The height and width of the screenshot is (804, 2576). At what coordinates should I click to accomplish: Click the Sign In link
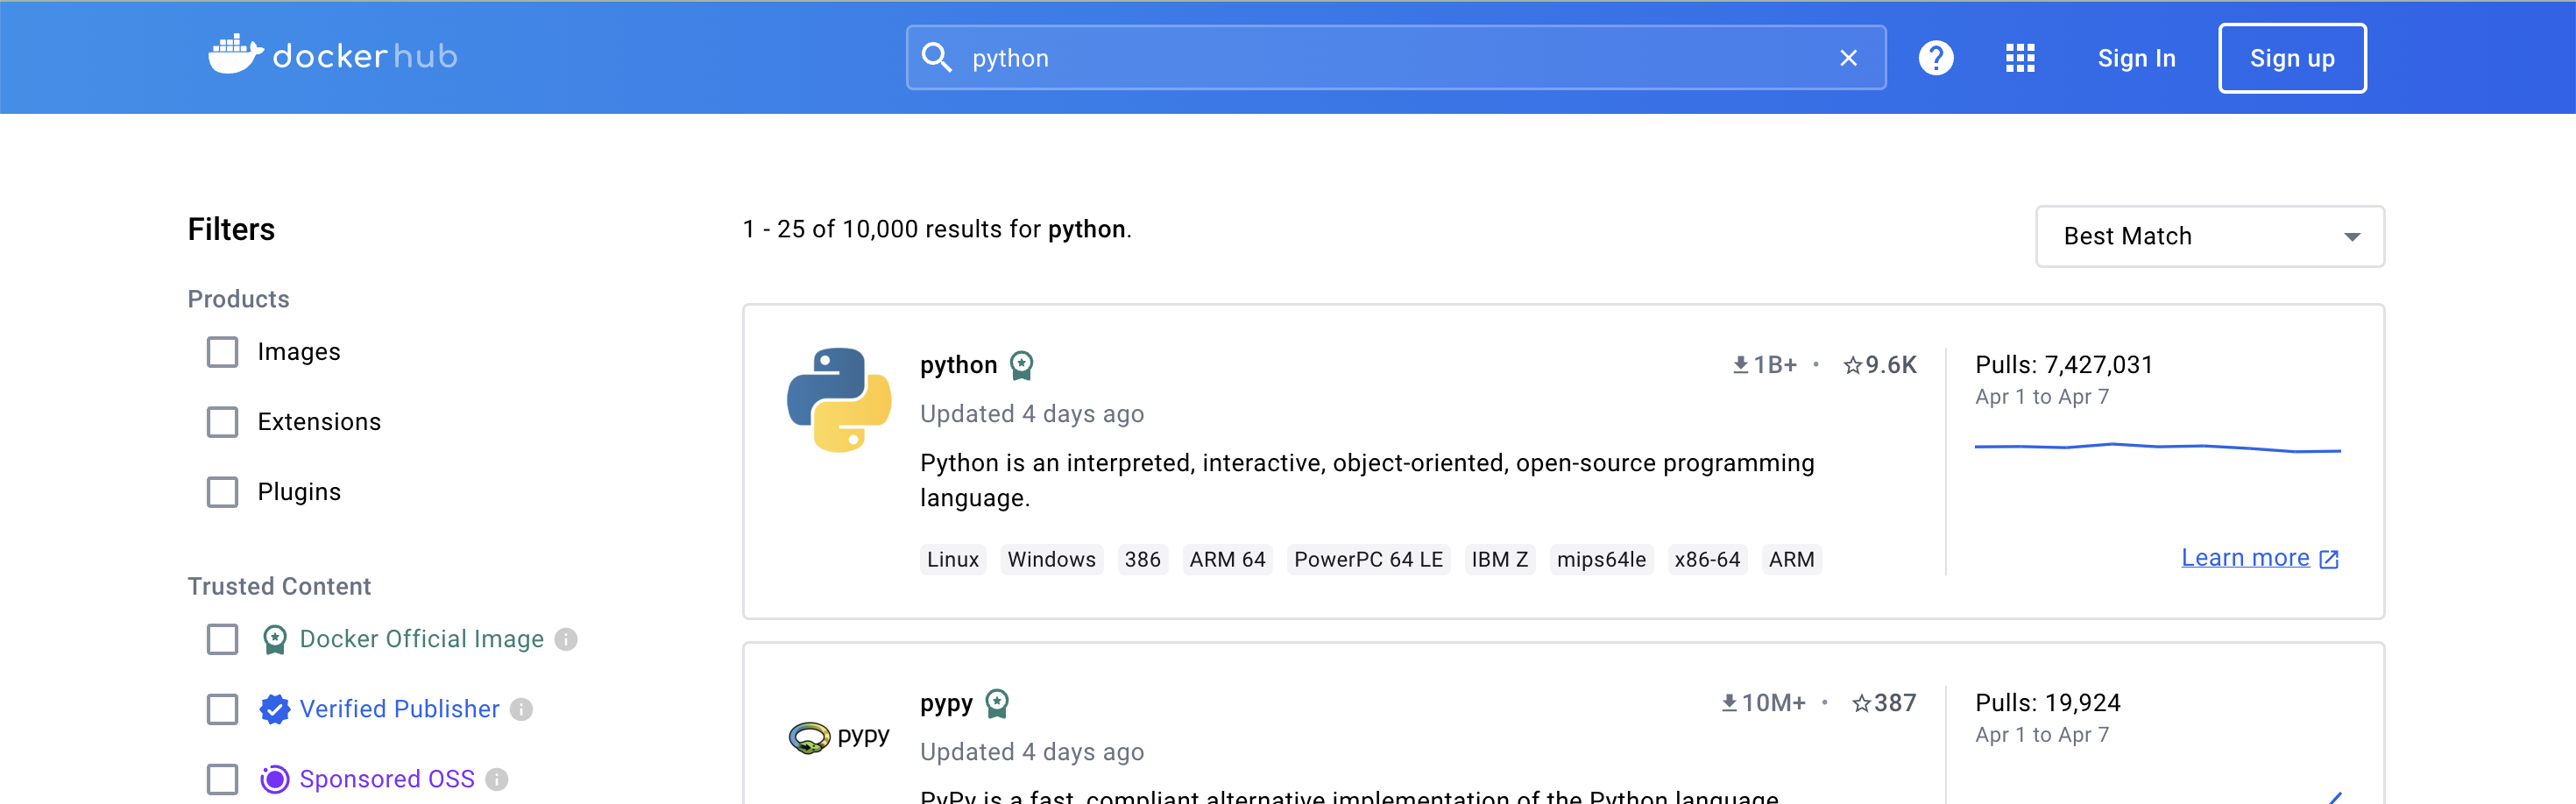tap(2136, 58)
